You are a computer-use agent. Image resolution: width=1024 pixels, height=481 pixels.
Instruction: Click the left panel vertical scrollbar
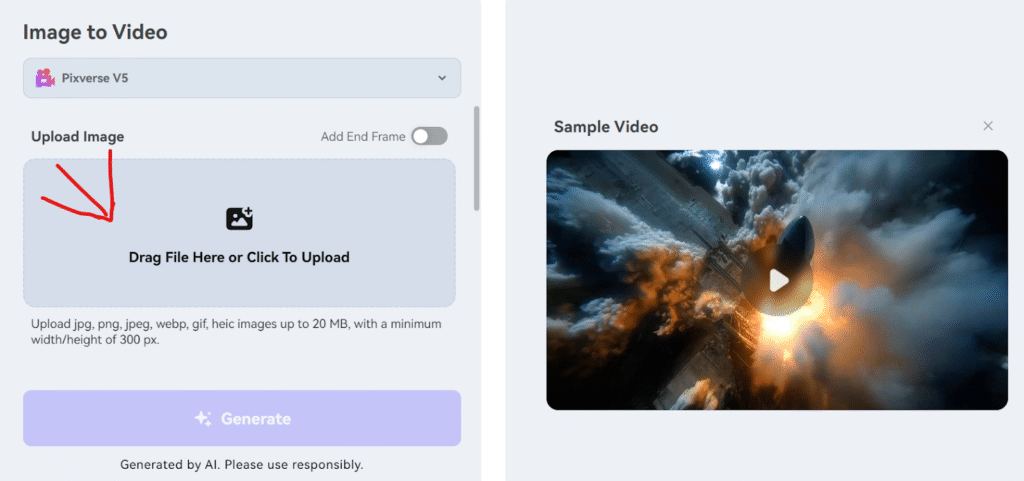[477, 158]
